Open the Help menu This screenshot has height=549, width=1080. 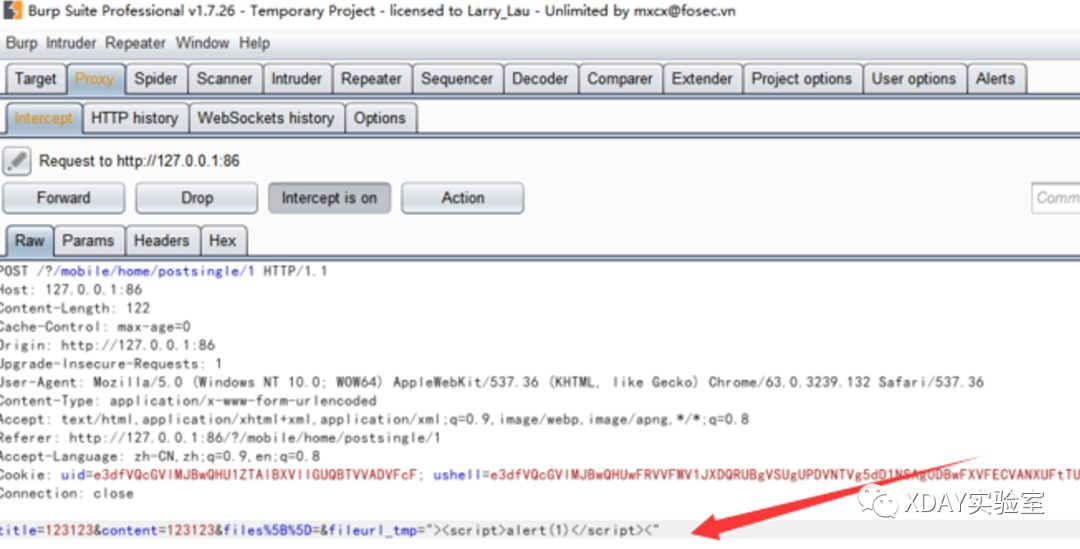point(254,43)
